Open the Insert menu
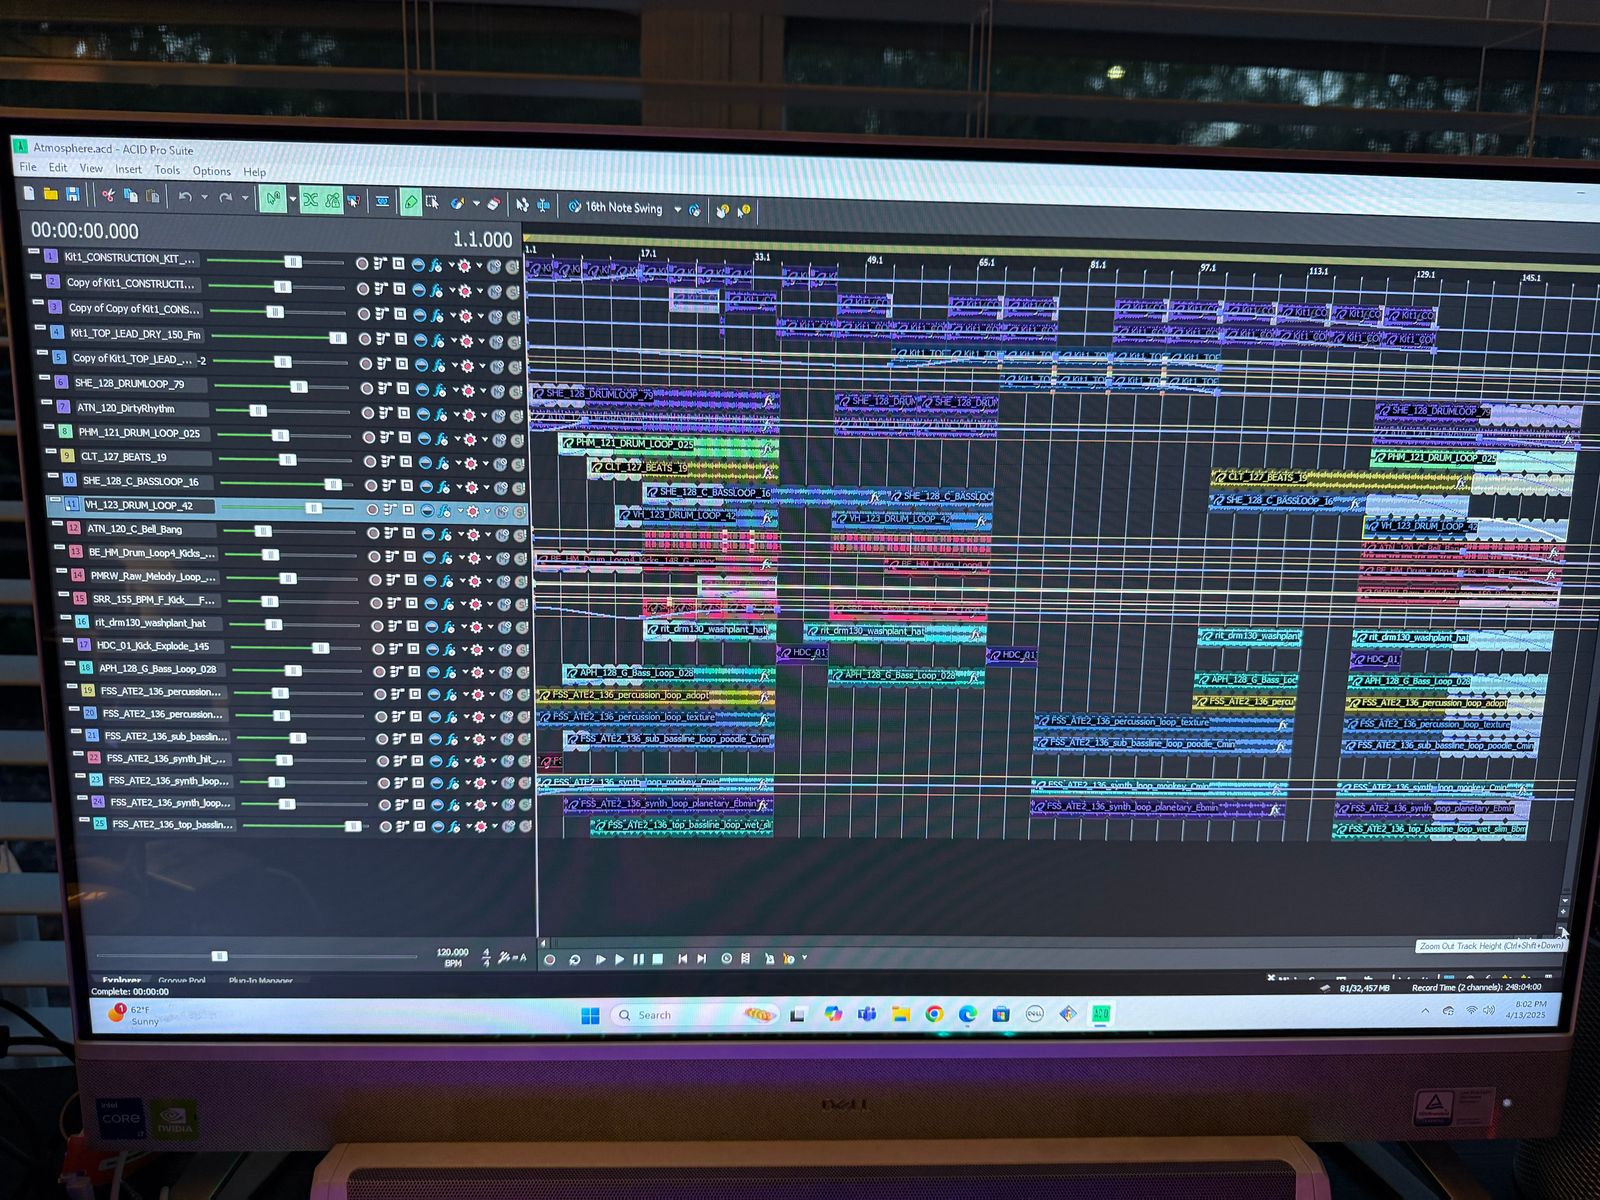This screenshot has width=1600, height=1200. 128,169
